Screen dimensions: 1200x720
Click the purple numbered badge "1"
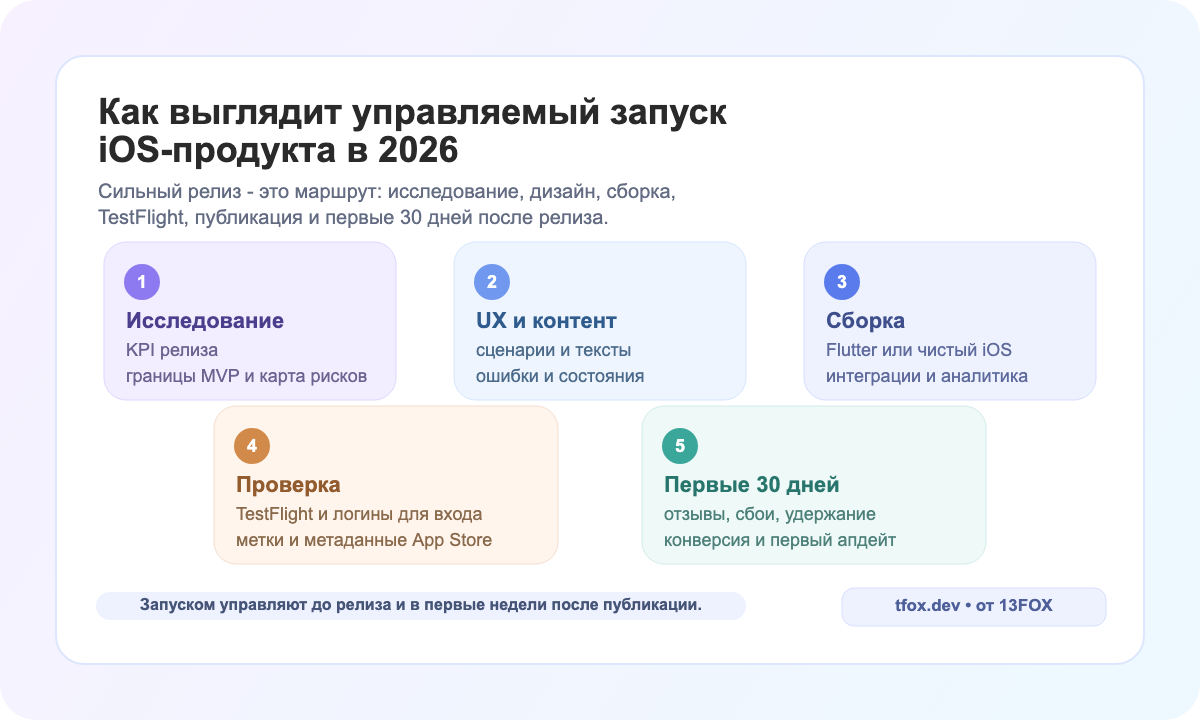141,282
